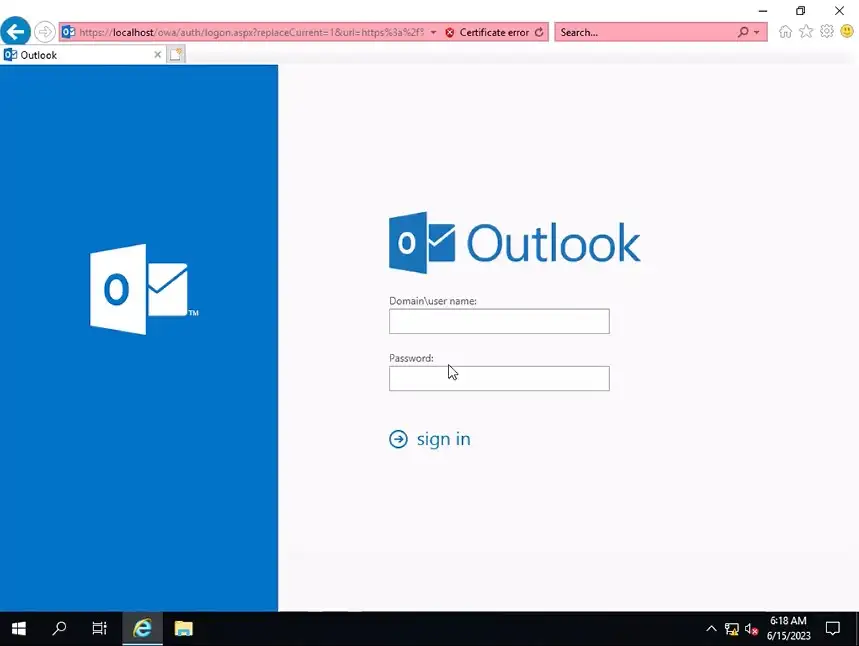Open the browser Home page icon
The image size is (859, 646).
tap(785, 32)
